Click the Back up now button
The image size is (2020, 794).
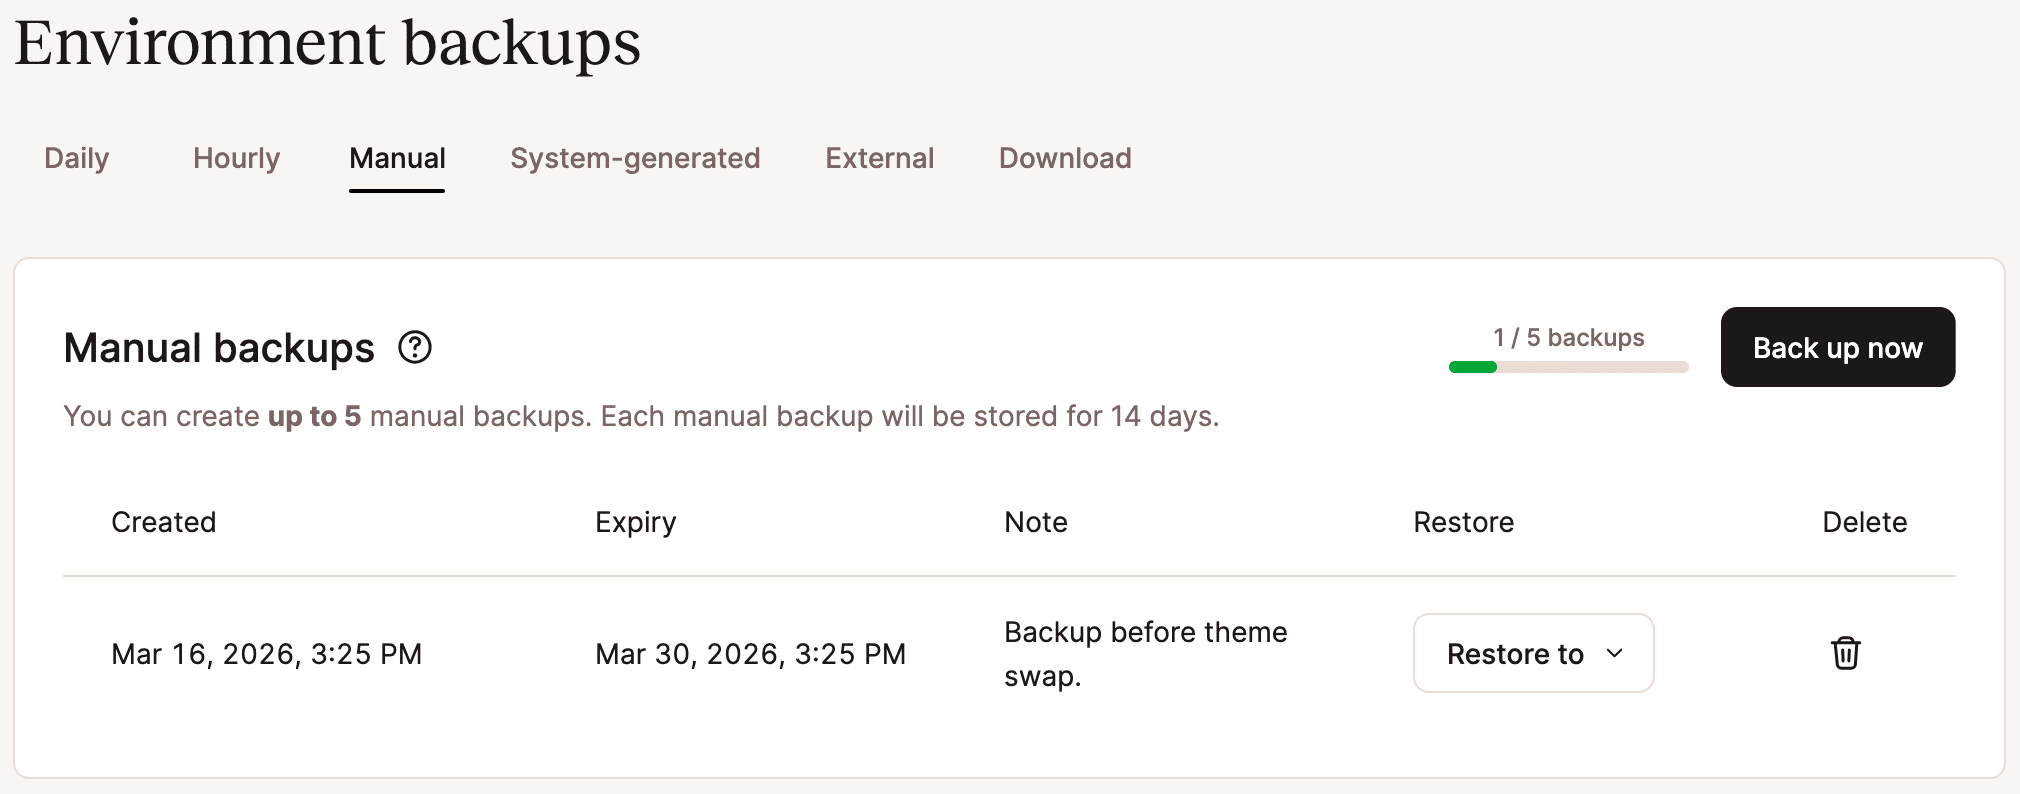(1837, 347)
